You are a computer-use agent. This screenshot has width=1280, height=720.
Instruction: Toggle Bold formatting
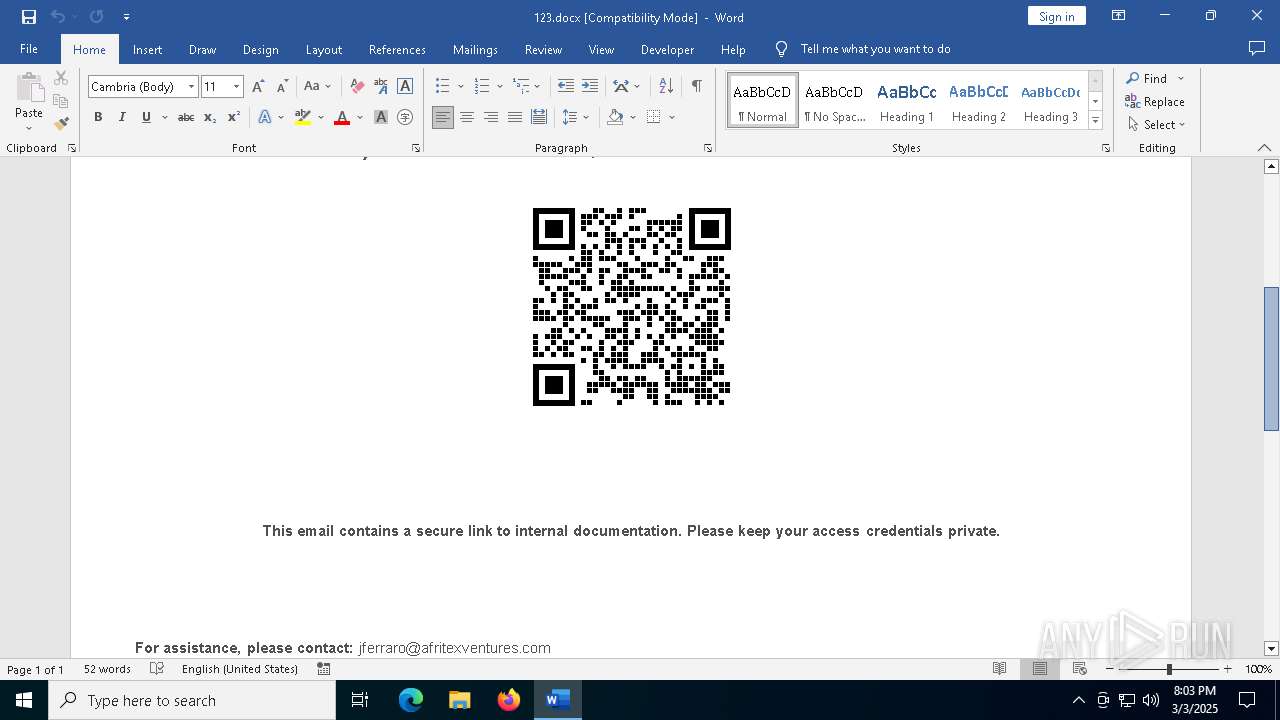pyautogui.click(x=98, y=117)
